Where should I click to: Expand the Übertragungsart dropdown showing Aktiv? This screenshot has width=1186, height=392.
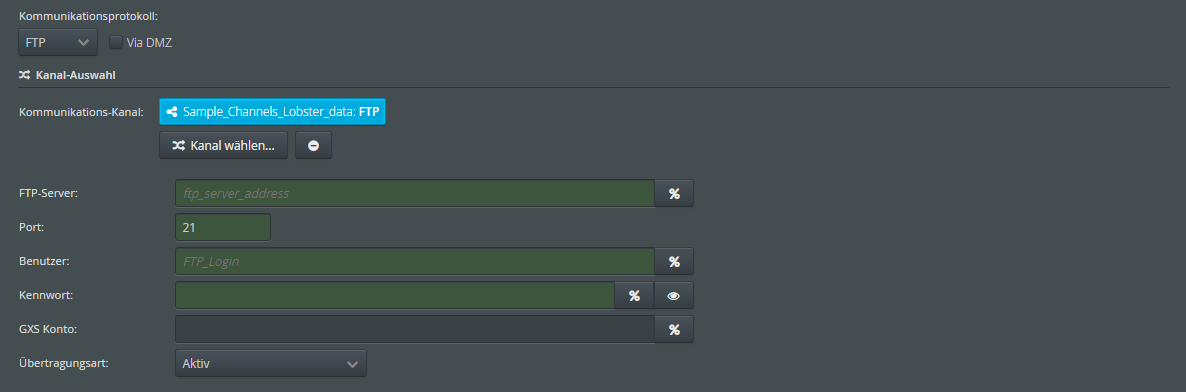(271, 363)
